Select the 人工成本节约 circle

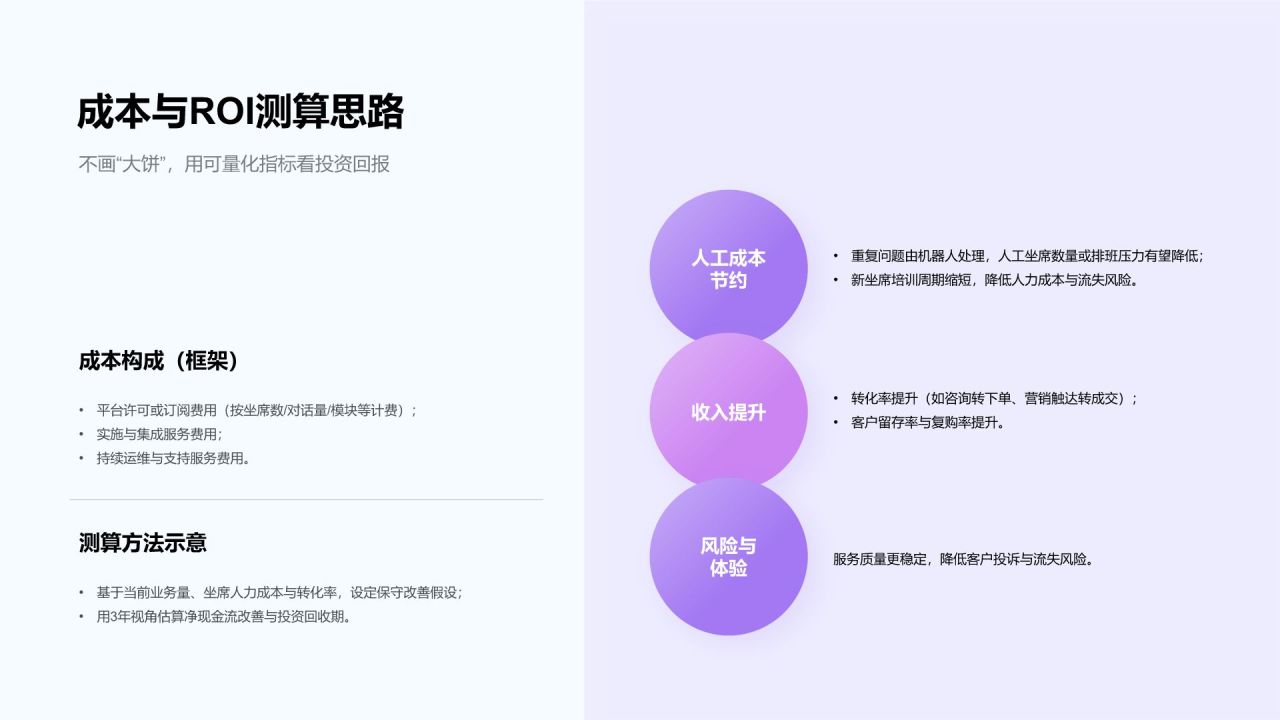point(728,269)
